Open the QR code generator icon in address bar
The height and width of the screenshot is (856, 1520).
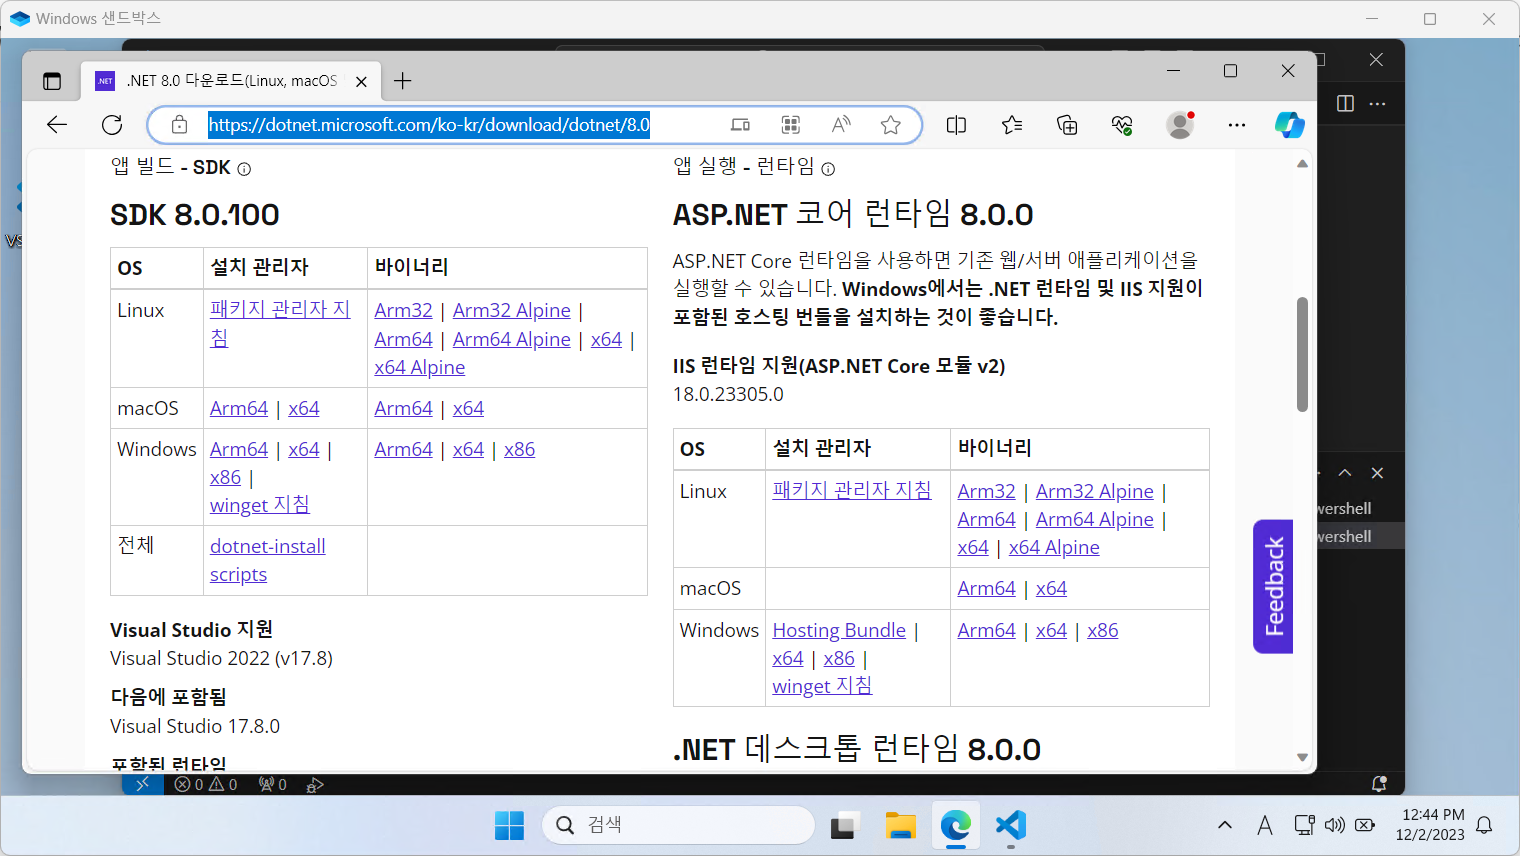point(791,125)
